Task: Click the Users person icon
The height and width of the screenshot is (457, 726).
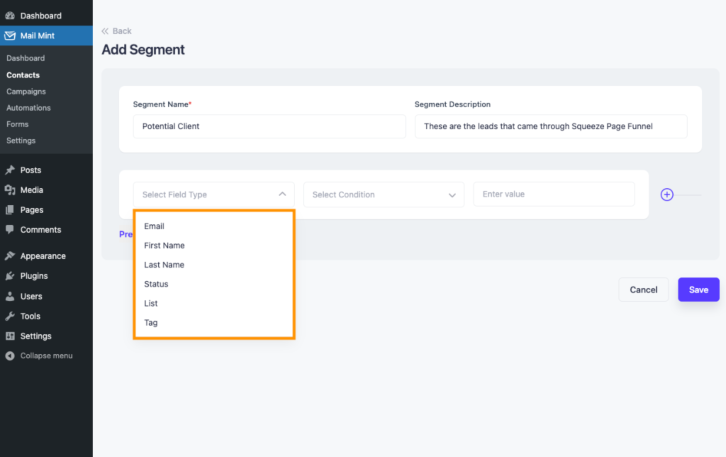Action: point(10,296)
